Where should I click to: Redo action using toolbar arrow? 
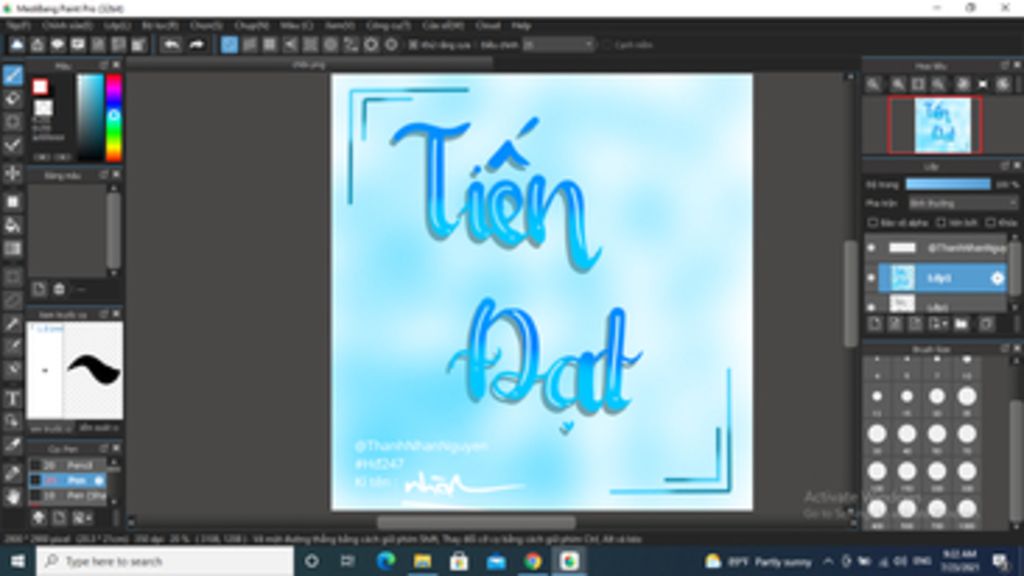196,44
